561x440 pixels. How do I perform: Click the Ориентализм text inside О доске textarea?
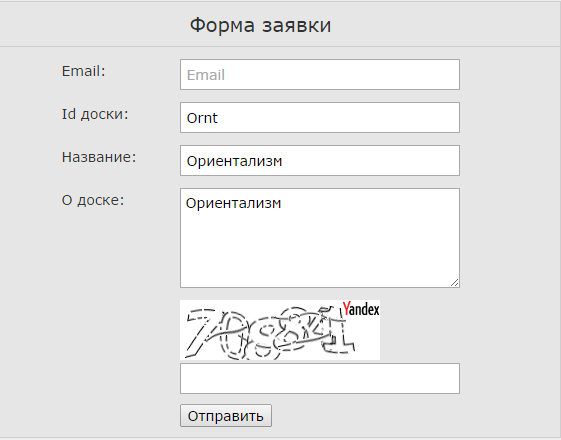point(234,203)
